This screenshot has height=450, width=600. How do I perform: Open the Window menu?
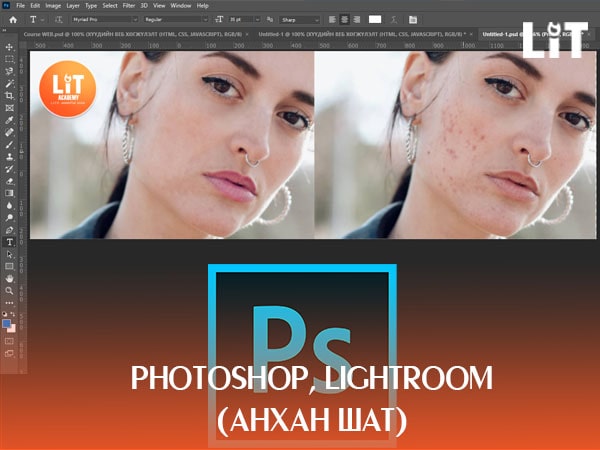(x=181, y=6)
